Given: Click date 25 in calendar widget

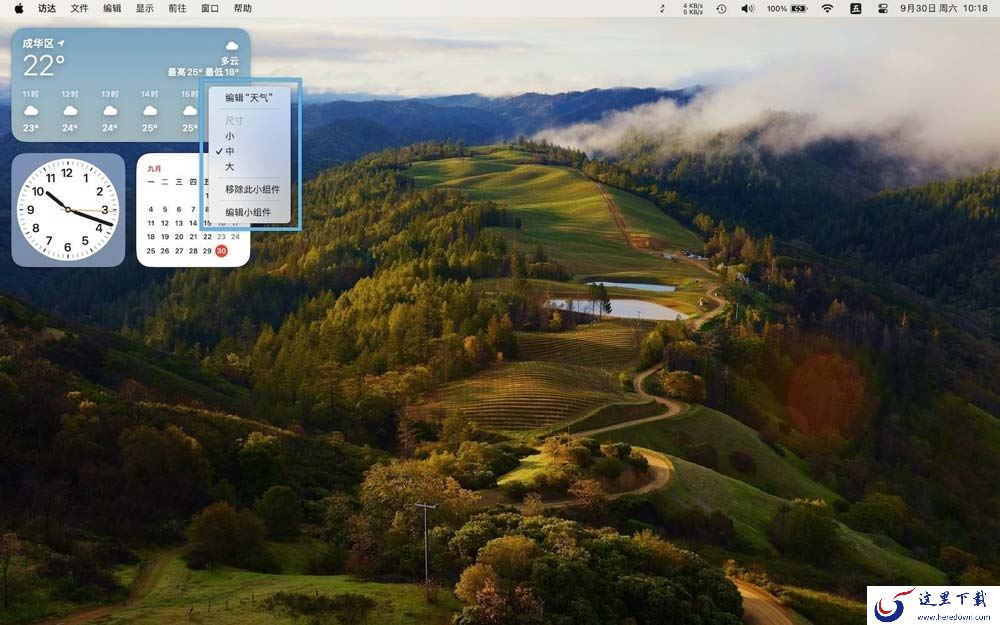Looking at the screenshot, I should pyautogui.click(x=151, y=251).
